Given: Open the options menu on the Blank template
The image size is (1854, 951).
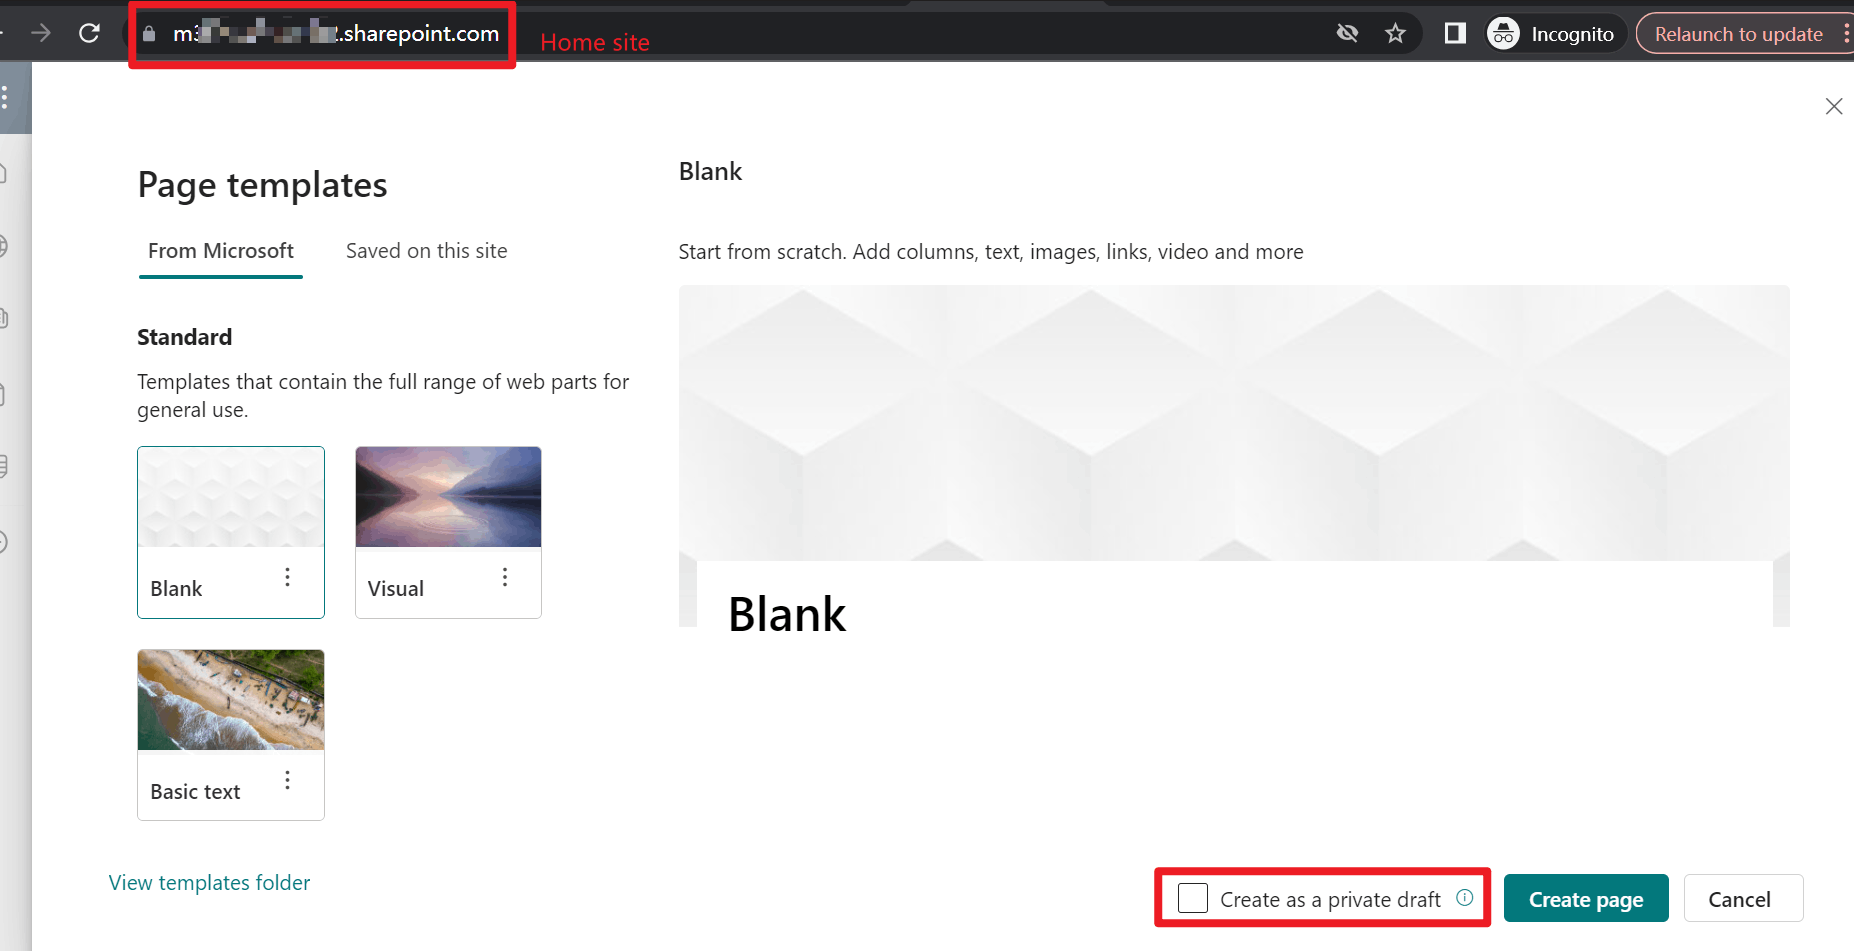Looking at the screenshot, I should point(287,577).
